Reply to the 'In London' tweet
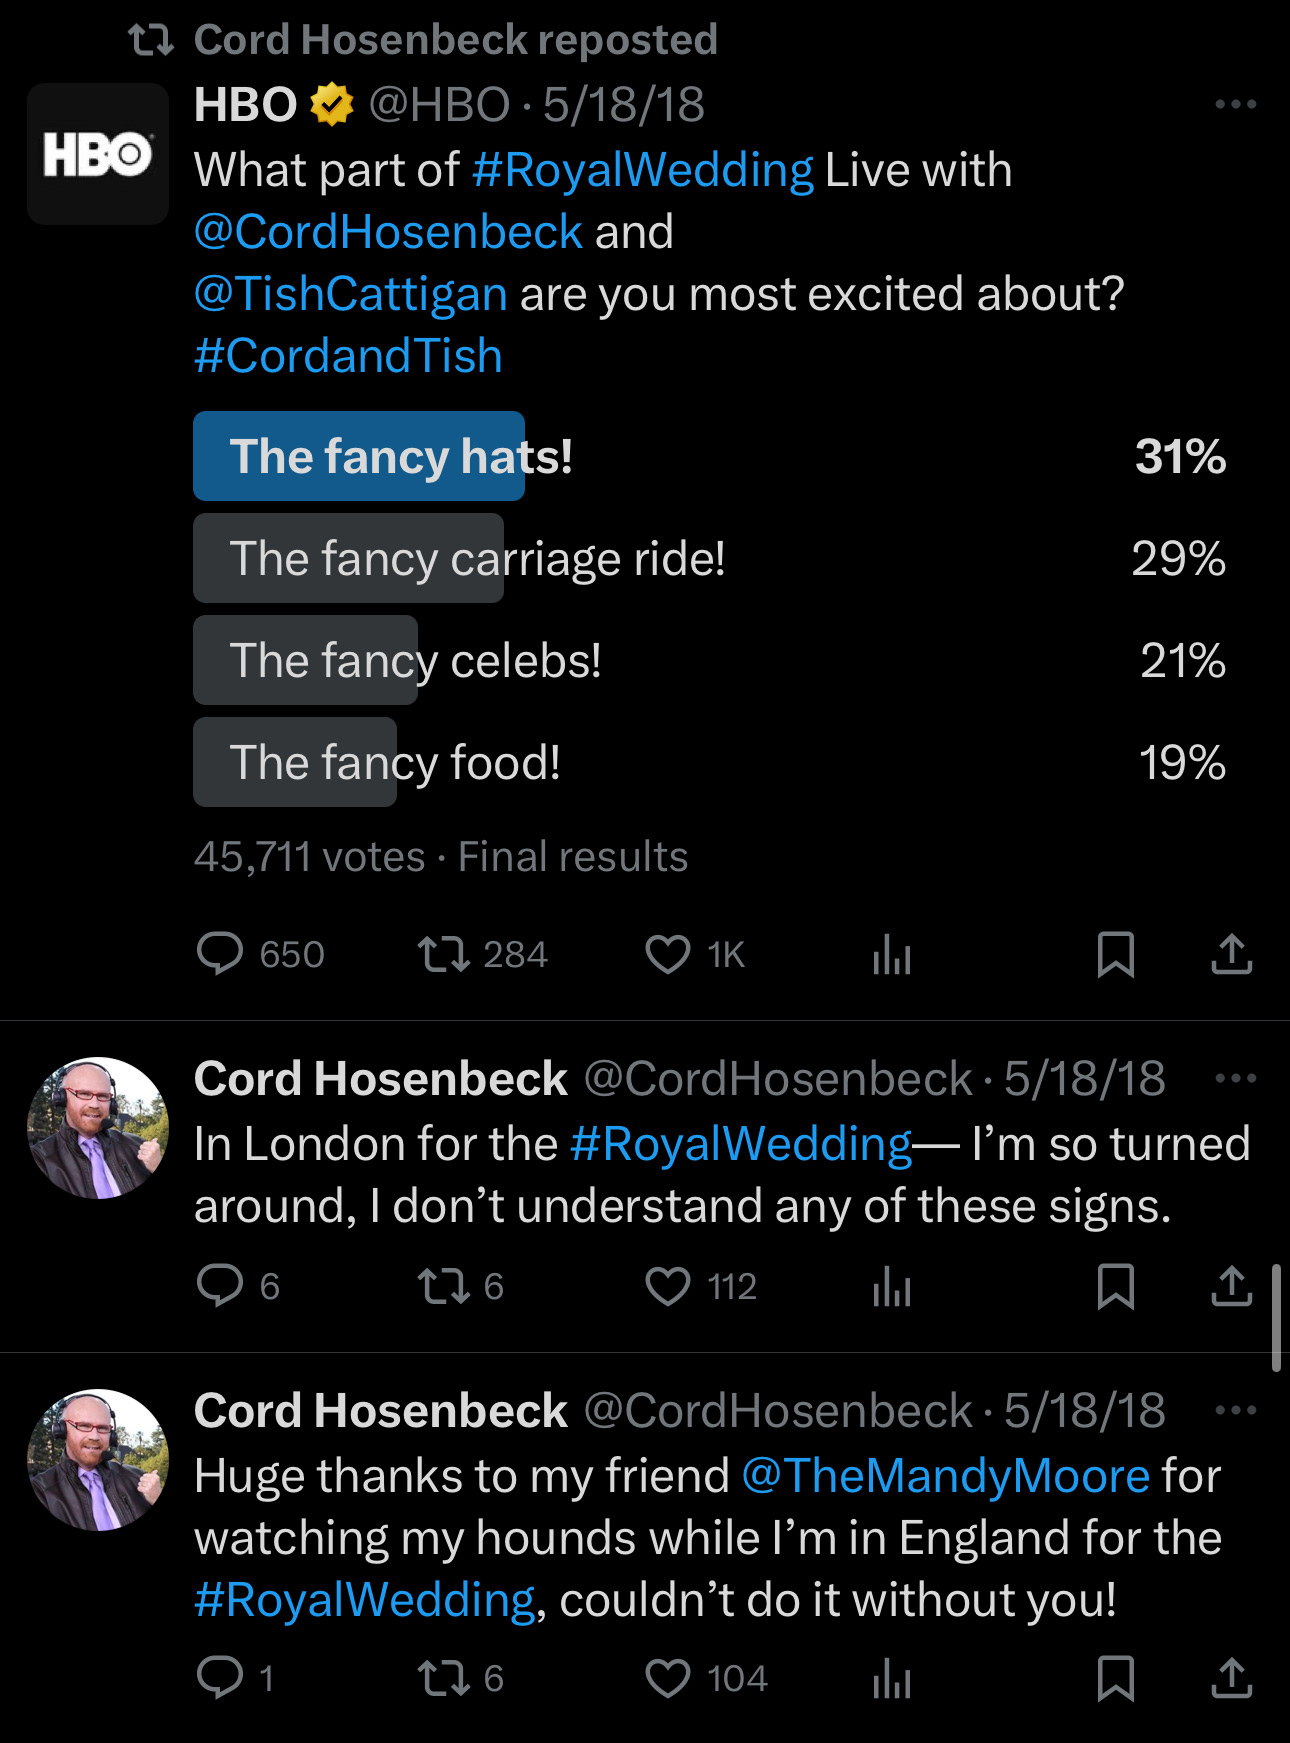Image resolution: width=1290 pixels, height=1743 pixels. click(220, 1286)
